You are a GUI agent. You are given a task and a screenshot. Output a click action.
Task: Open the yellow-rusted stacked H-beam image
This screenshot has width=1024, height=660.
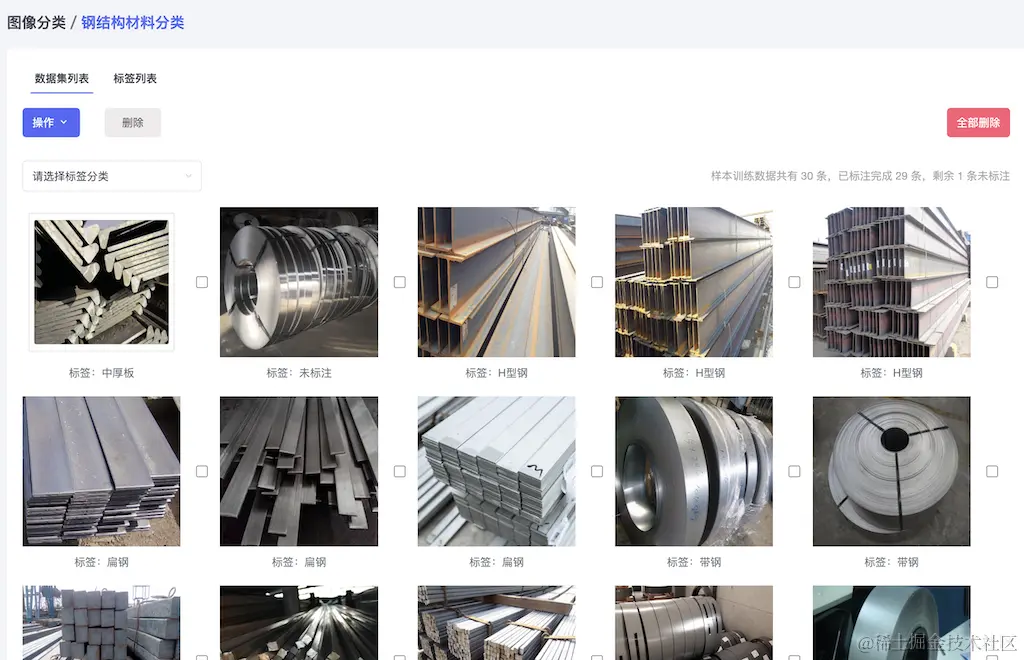point(694,282)
